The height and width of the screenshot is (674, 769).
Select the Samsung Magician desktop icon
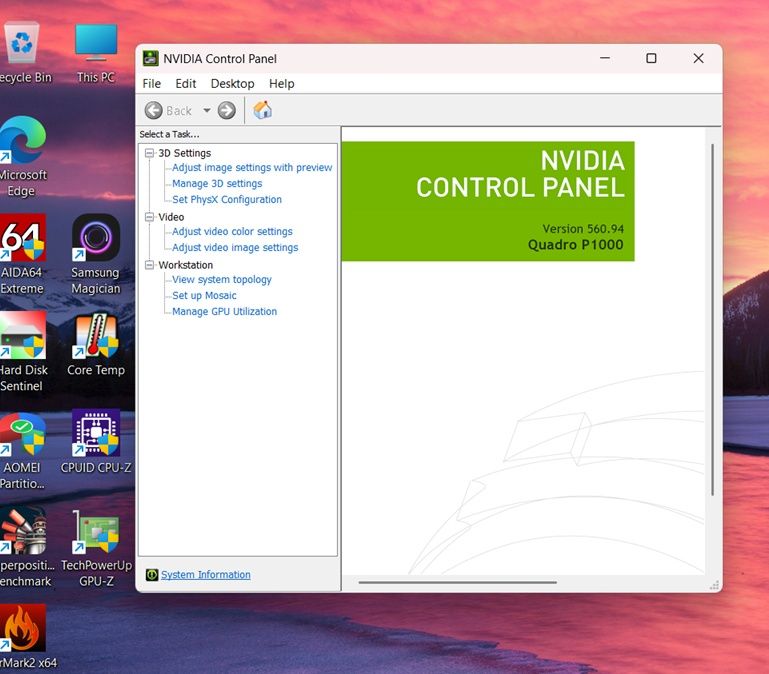point(96,254)
